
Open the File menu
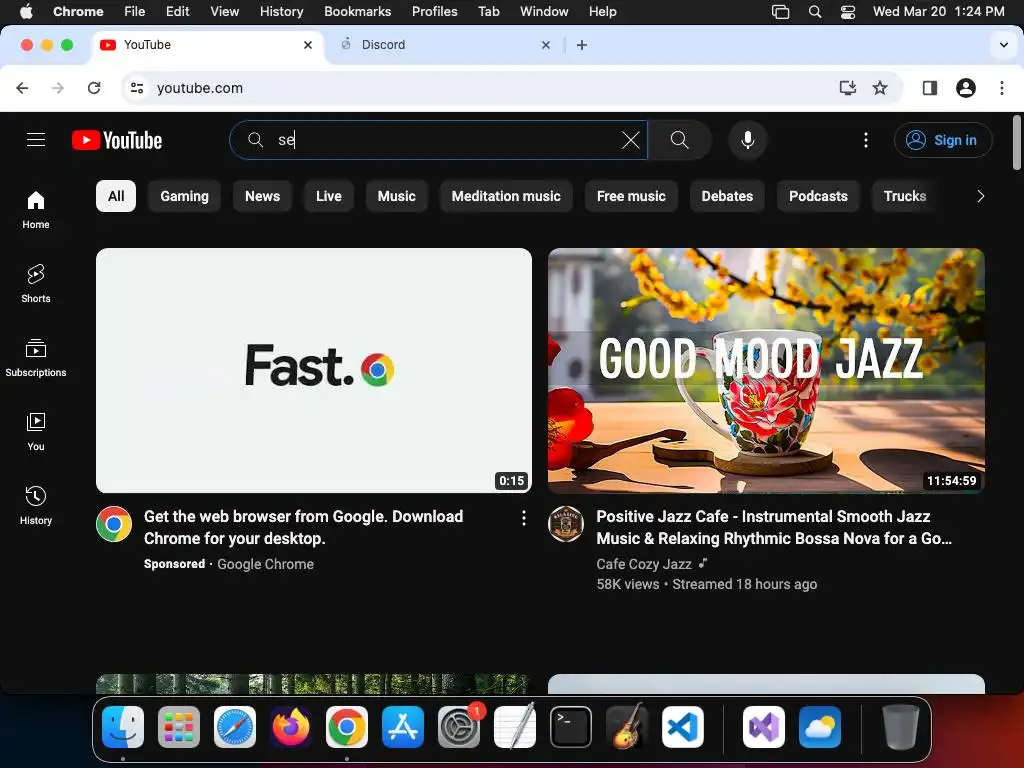pos(135,11)
